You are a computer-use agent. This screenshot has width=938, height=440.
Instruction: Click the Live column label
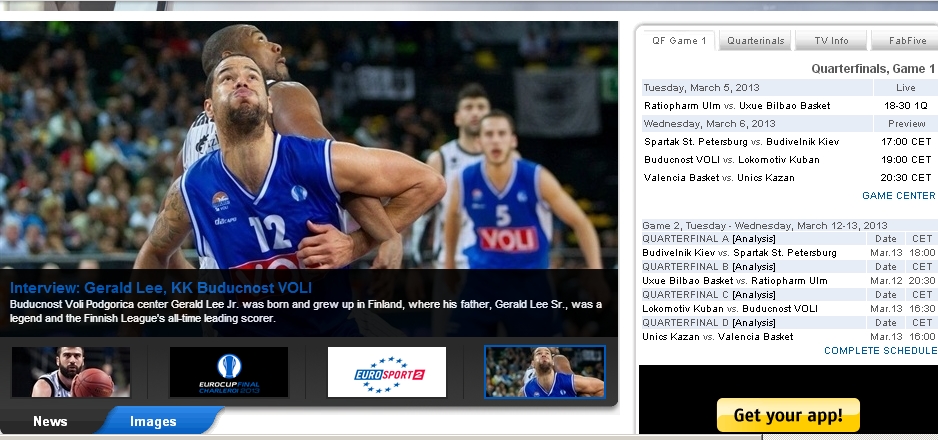click(906, 88)
